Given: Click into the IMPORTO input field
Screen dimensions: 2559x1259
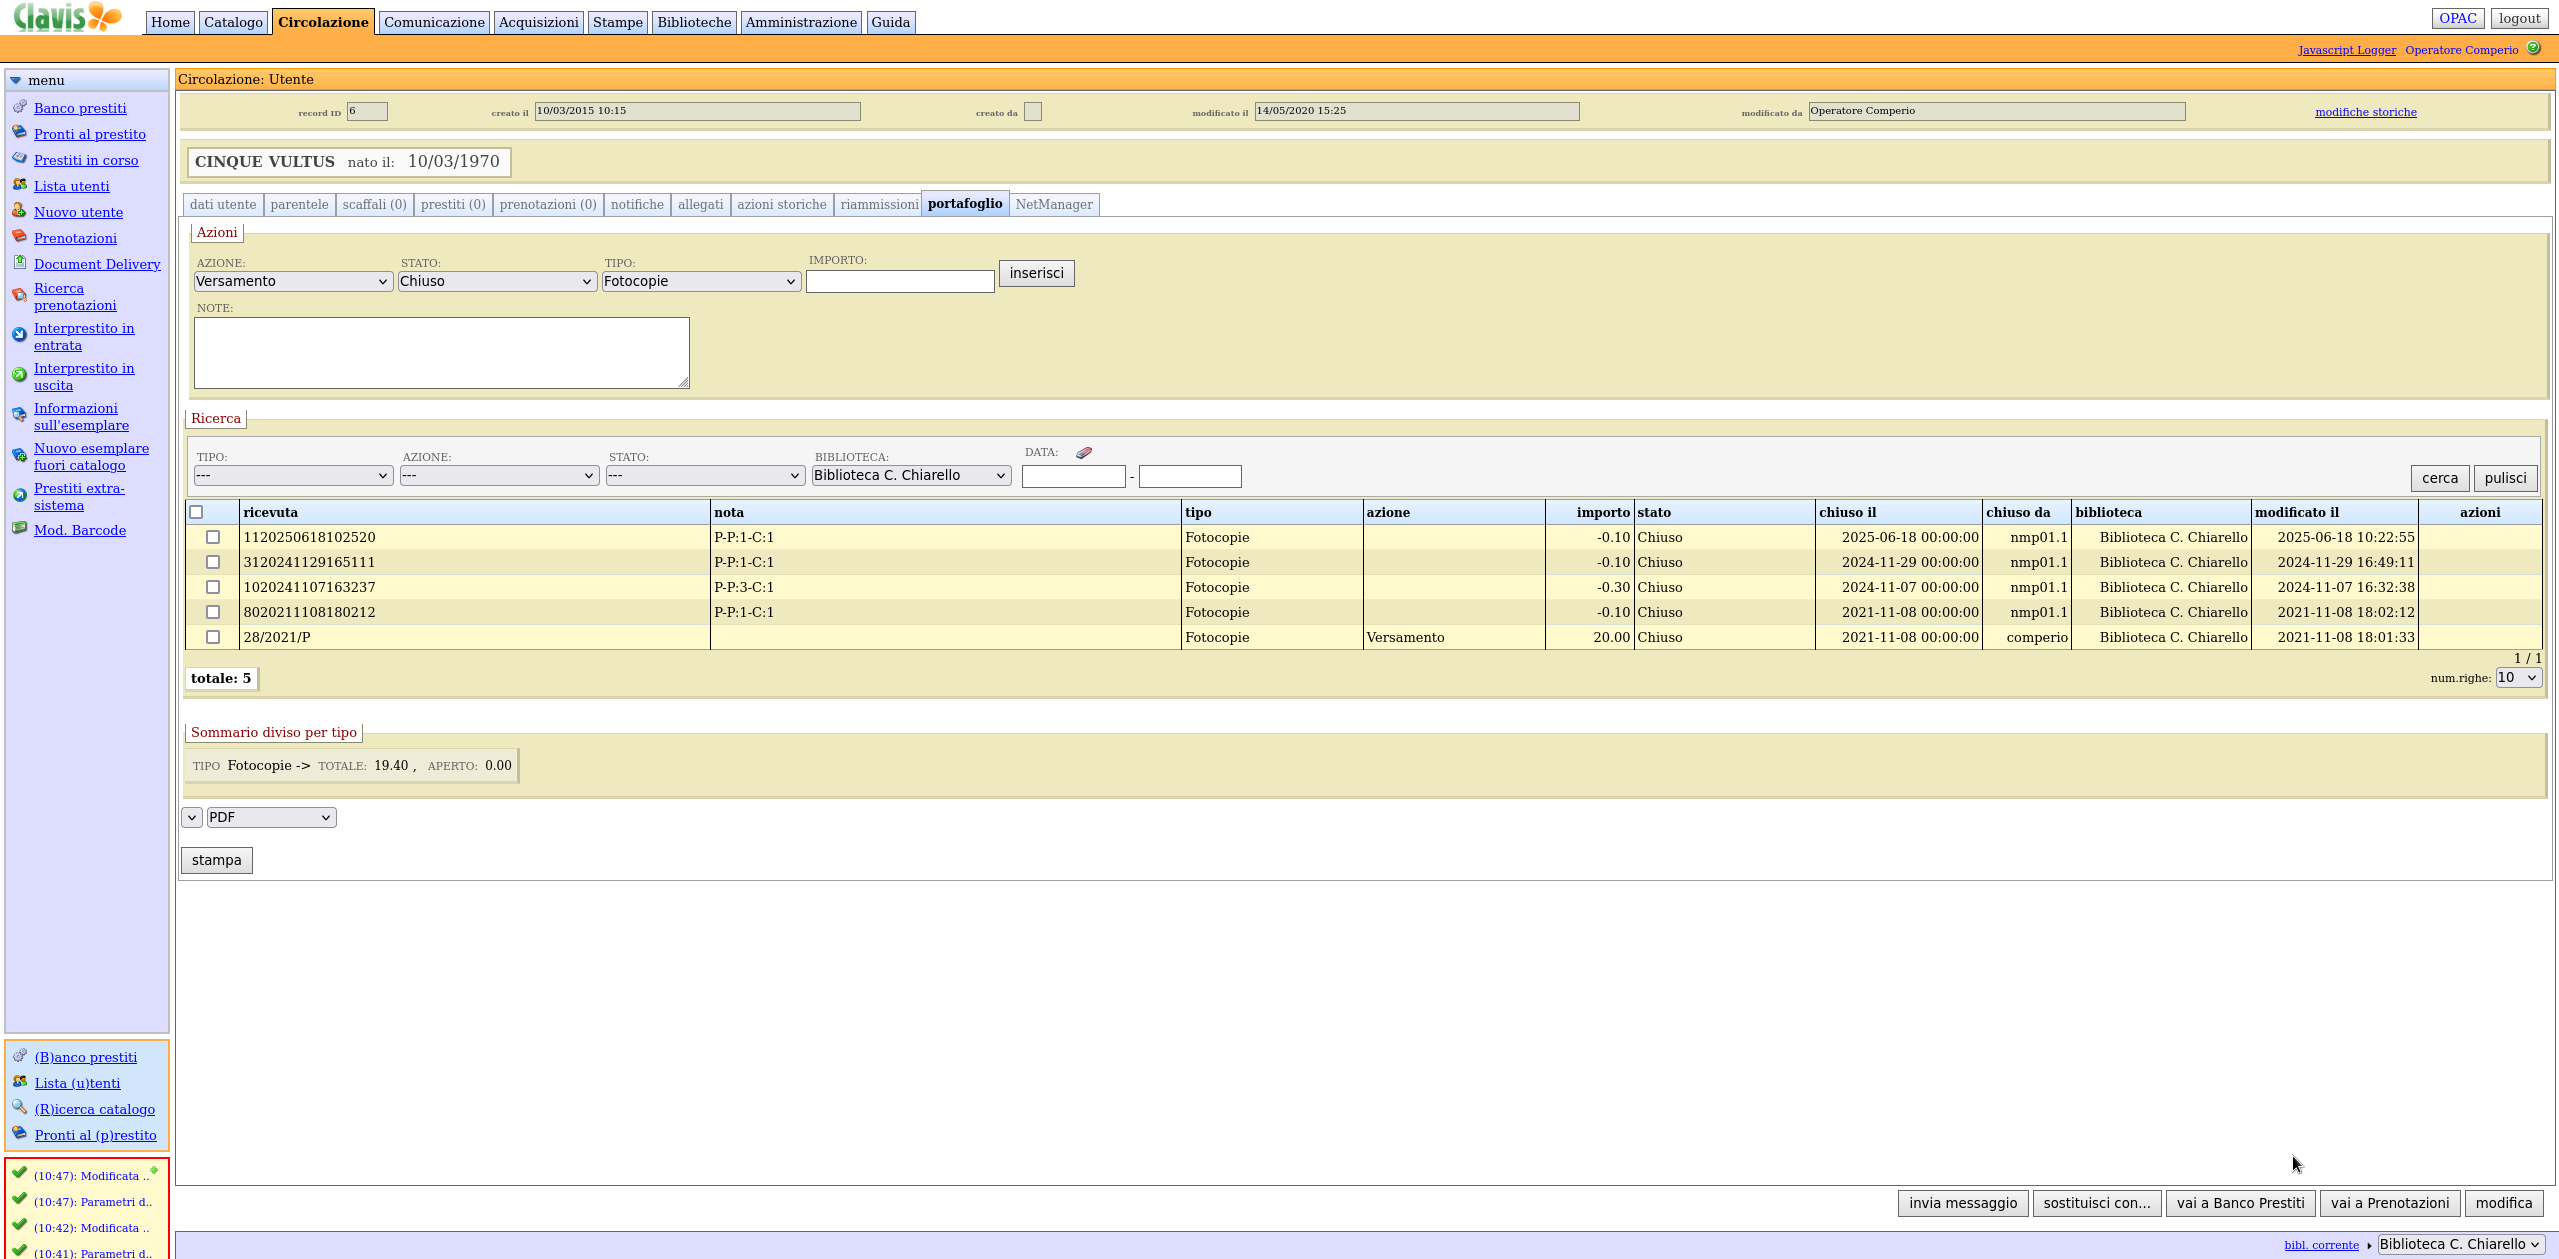Looking at the screenshot, I should (899, 283).
